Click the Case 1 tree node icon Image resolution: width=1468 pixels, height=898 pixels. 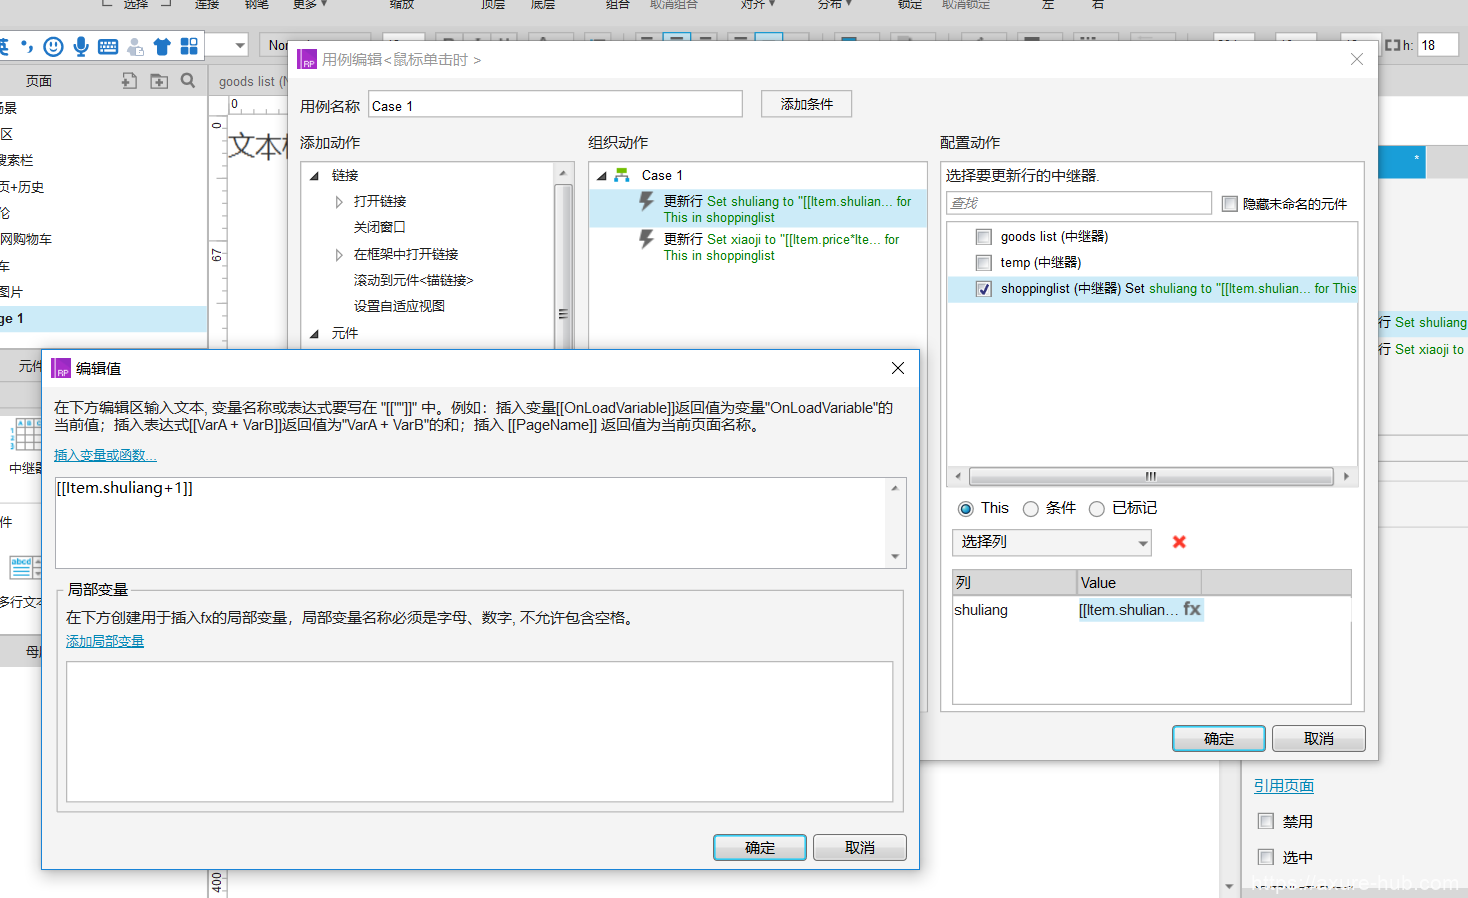click(622, 175)
